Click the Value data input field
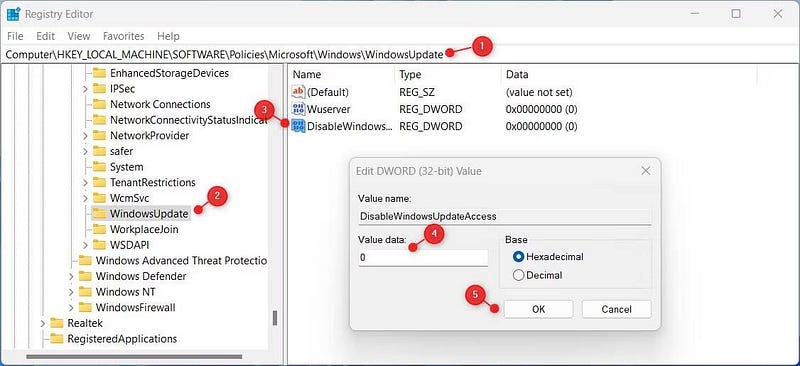Image resolution: width=800 pixels, height=366 pixels. pos(423,258)
